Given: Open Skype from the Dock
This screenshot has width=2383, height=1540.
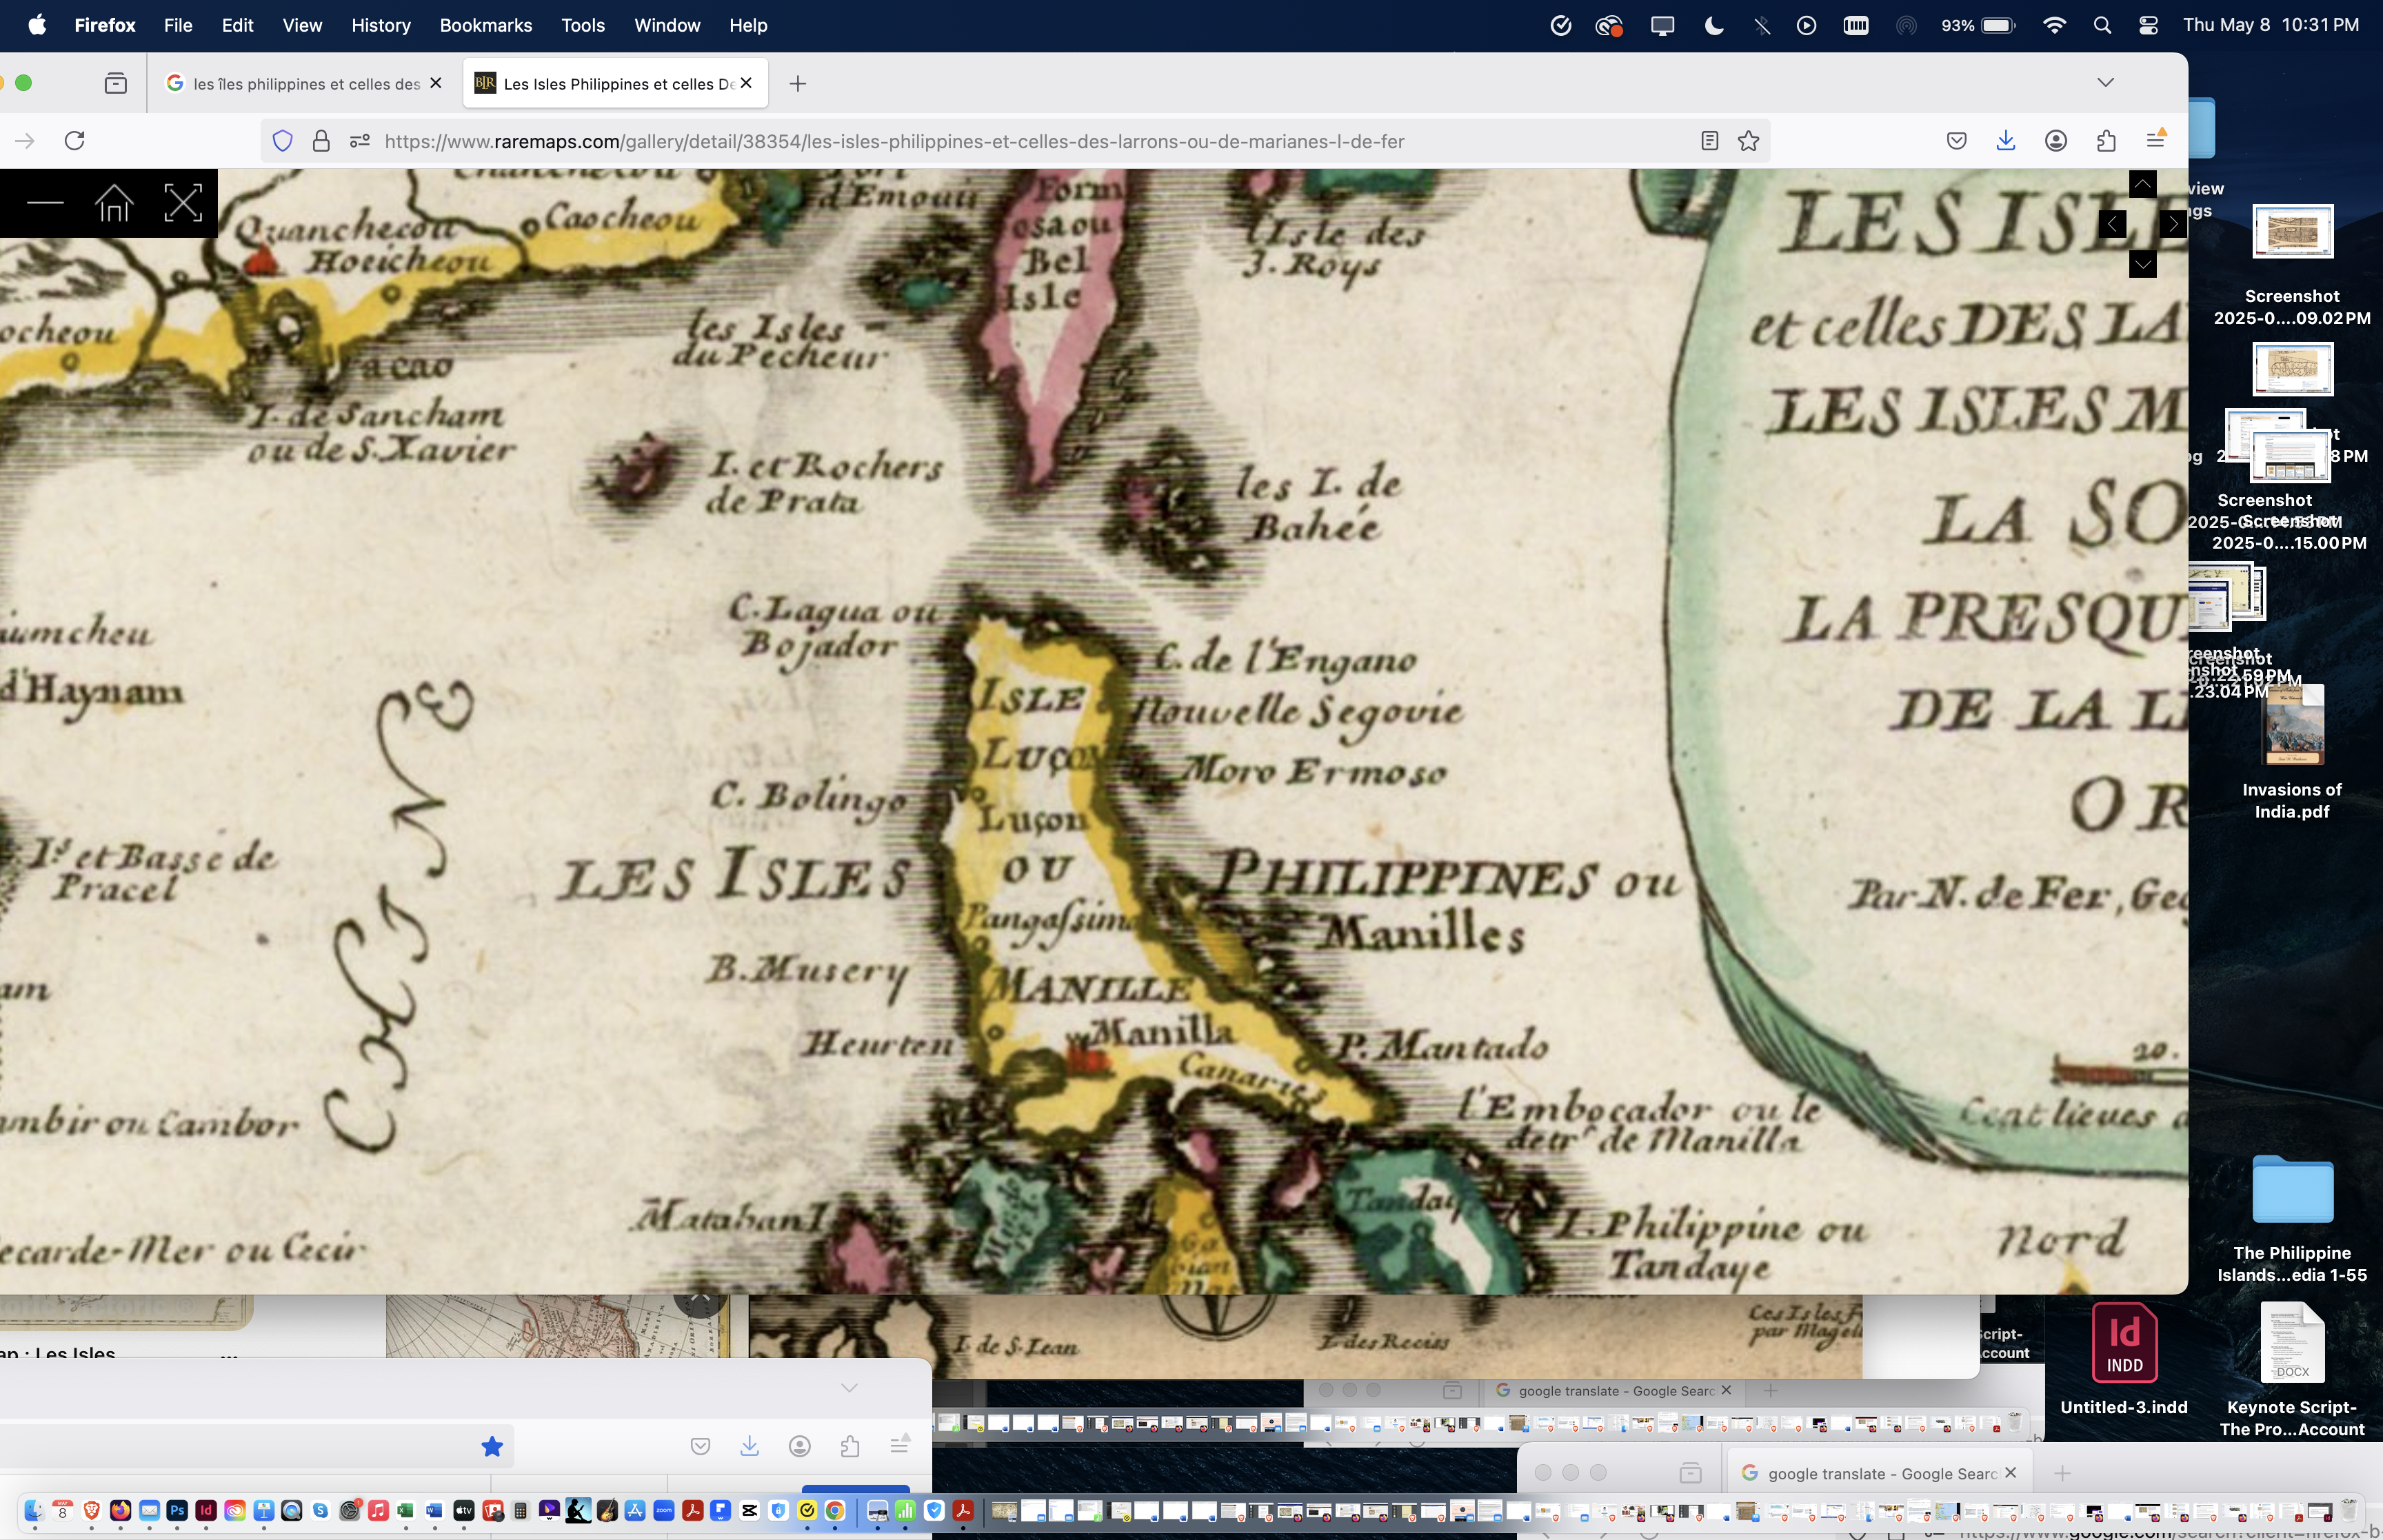Looking at the screenshot, I should click(320, 1511).
